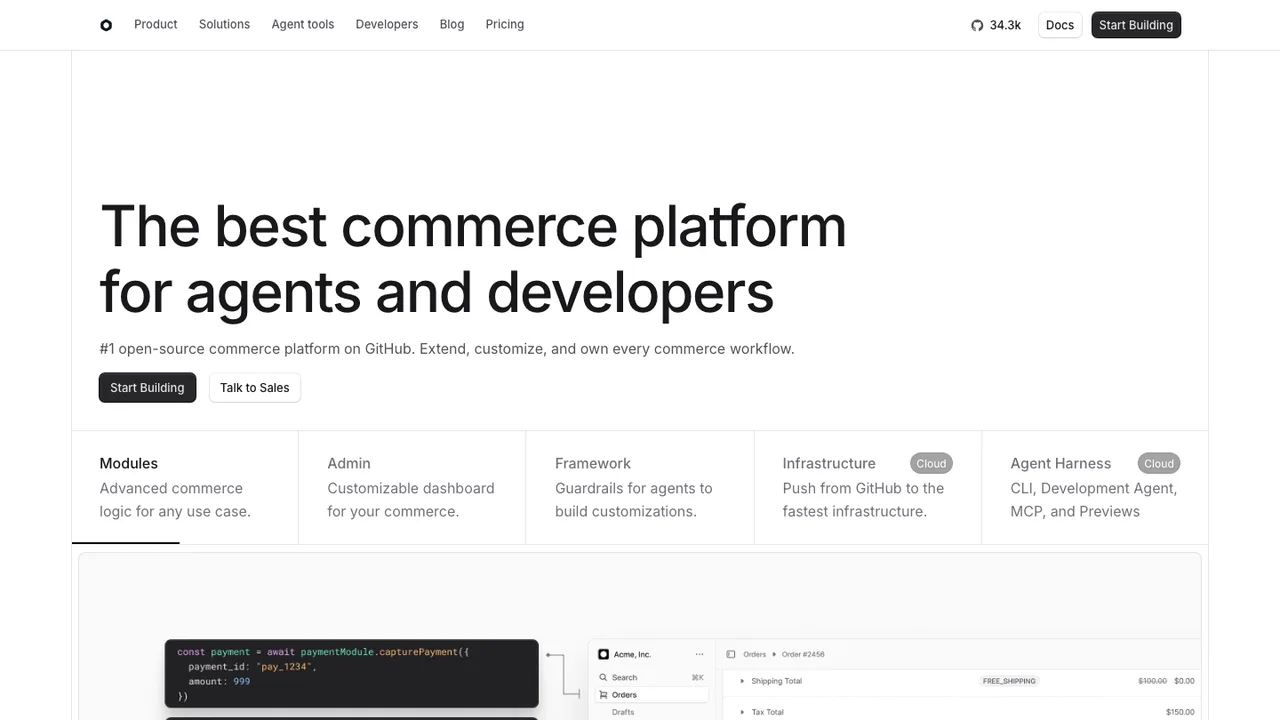Open the Solutions menu
The image size is (1280, 720).
(224, 24)
